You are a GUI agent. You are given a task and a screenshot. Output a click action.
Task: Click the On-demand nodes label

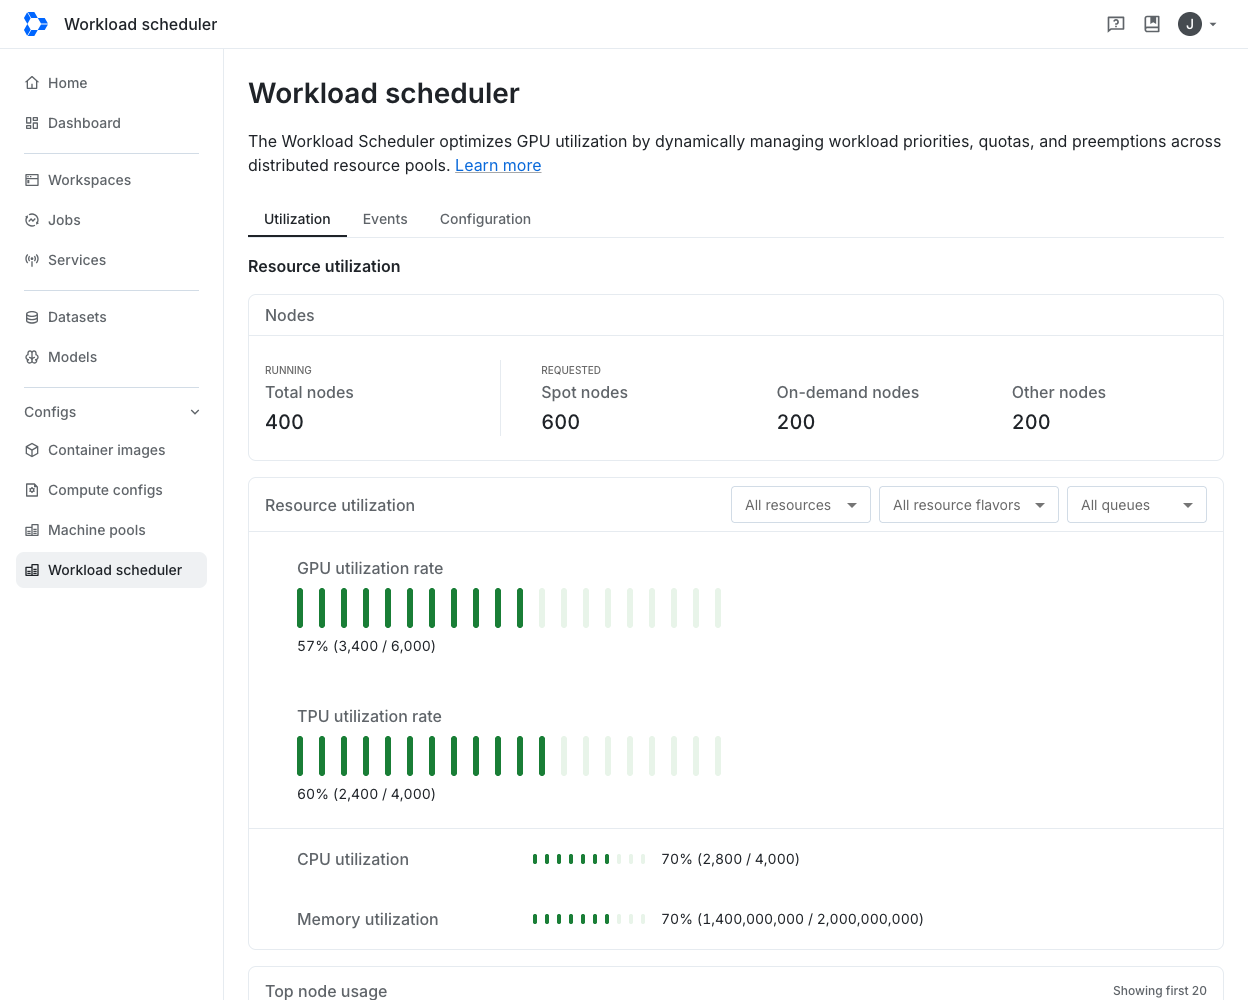(x=848, y=393)
